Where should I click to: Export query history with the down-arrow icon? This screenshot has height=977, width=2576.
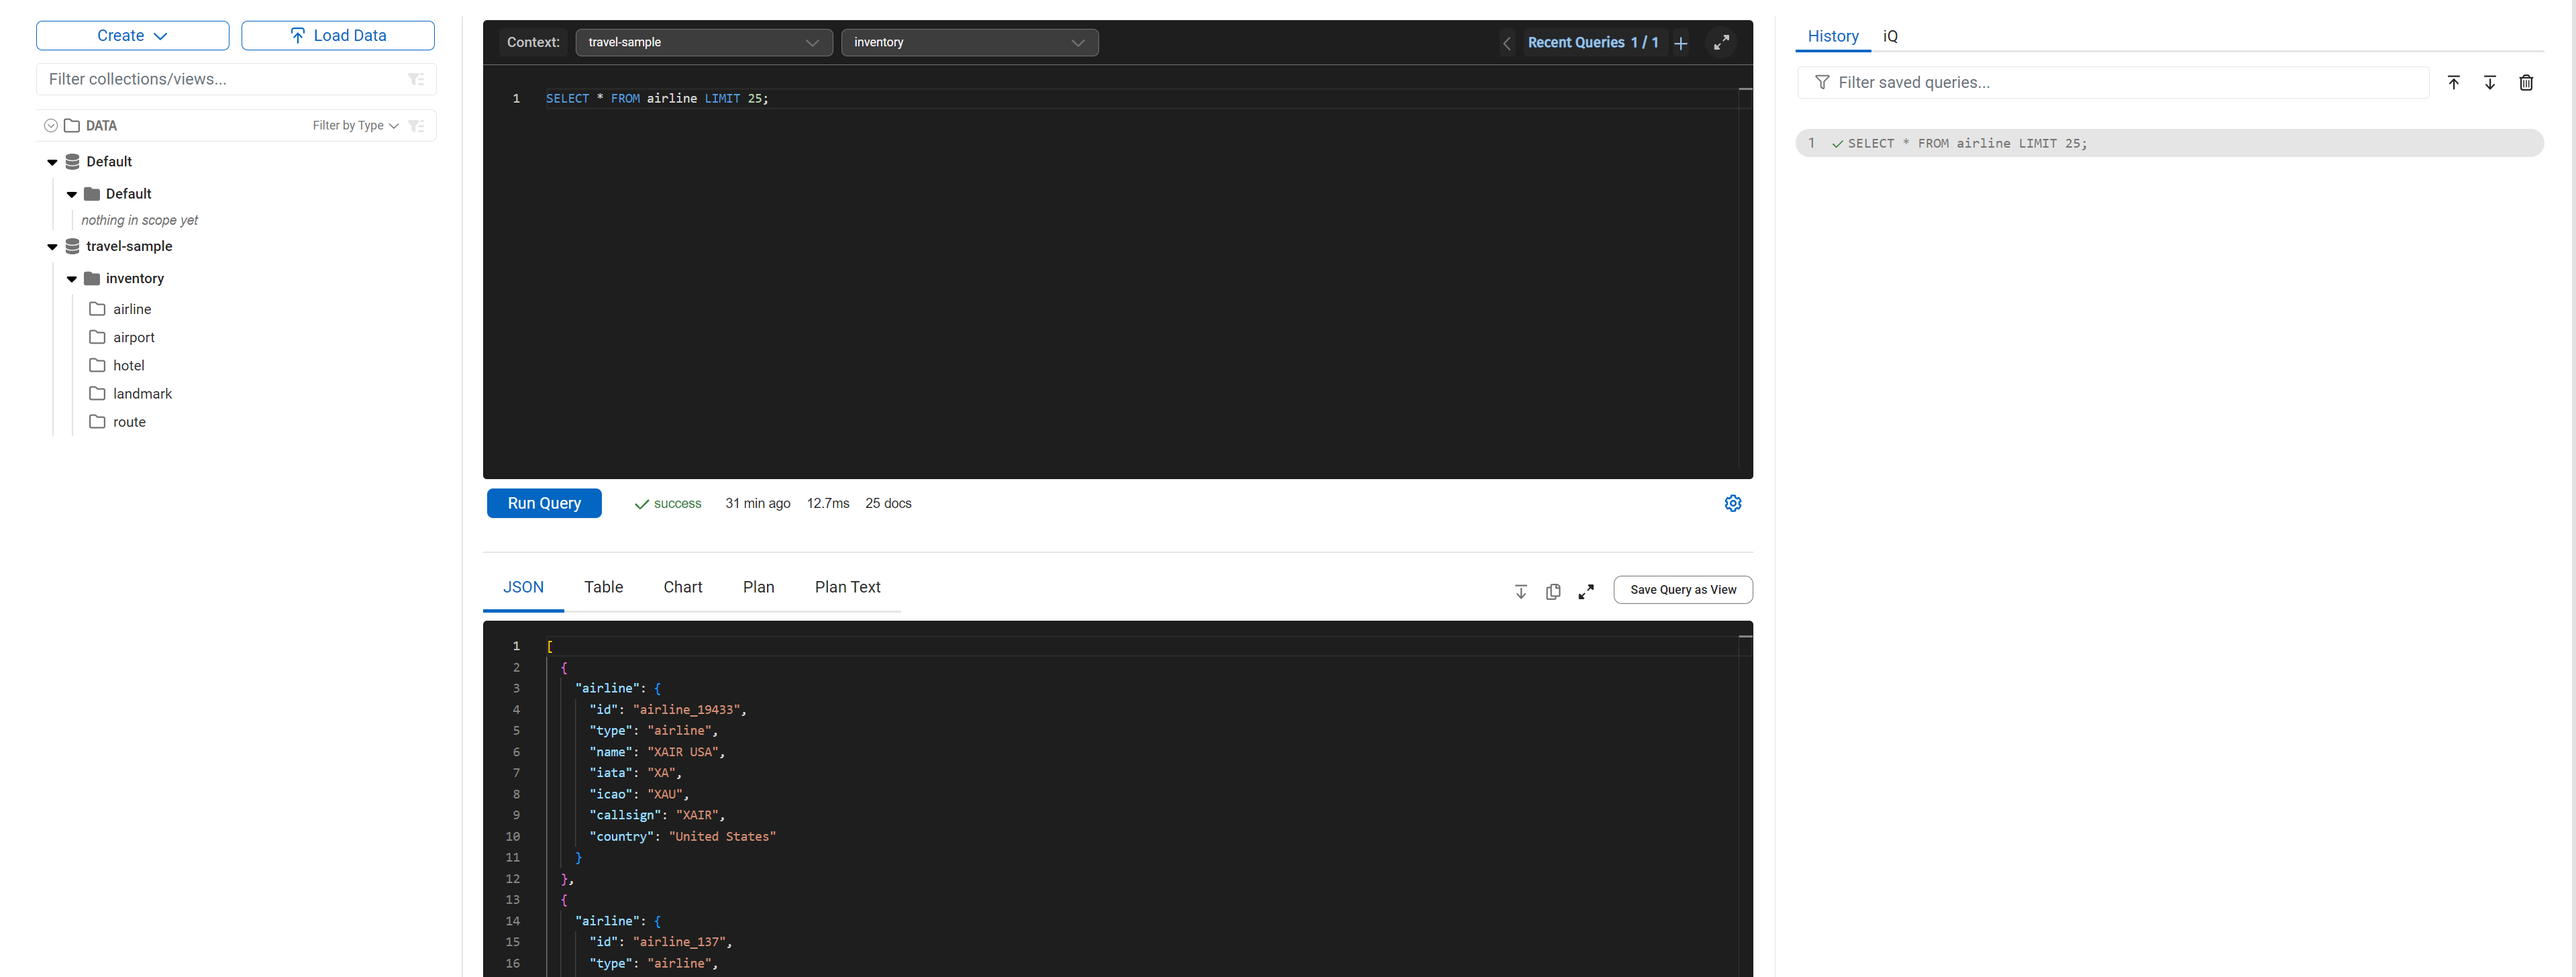[2489, 82]
